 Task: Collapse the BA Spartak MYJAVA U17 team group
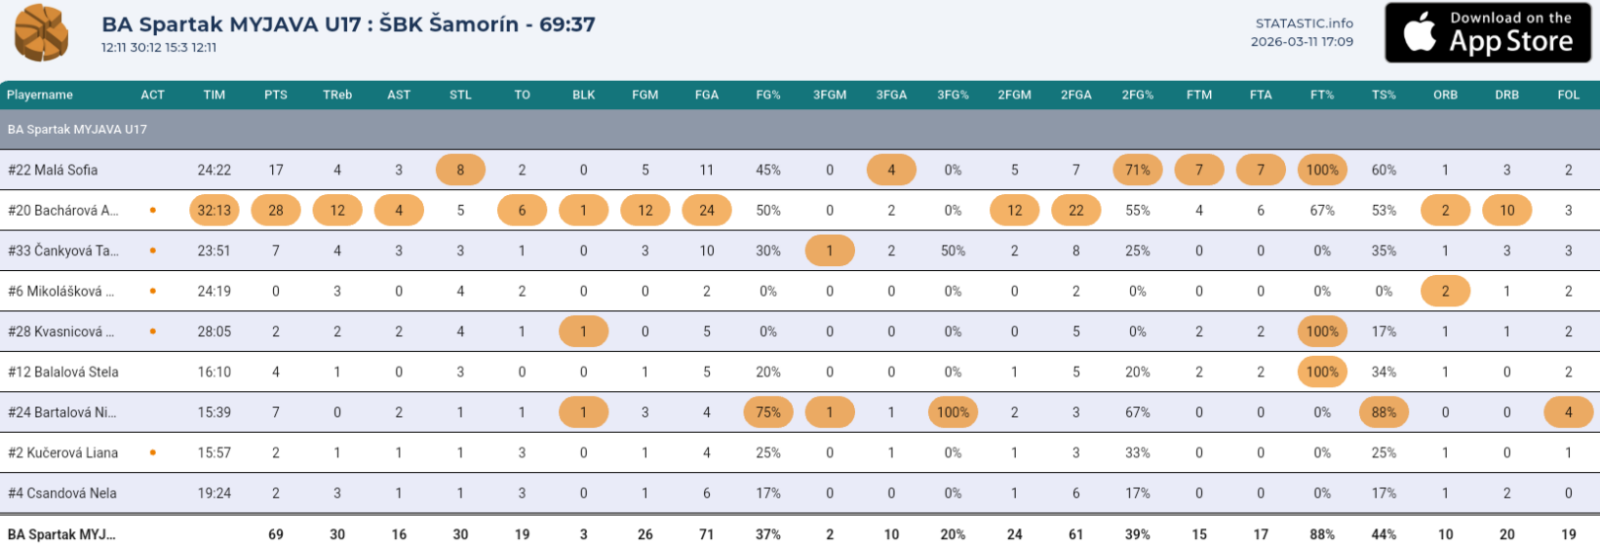pyautogui.click(x=77, y=129)
